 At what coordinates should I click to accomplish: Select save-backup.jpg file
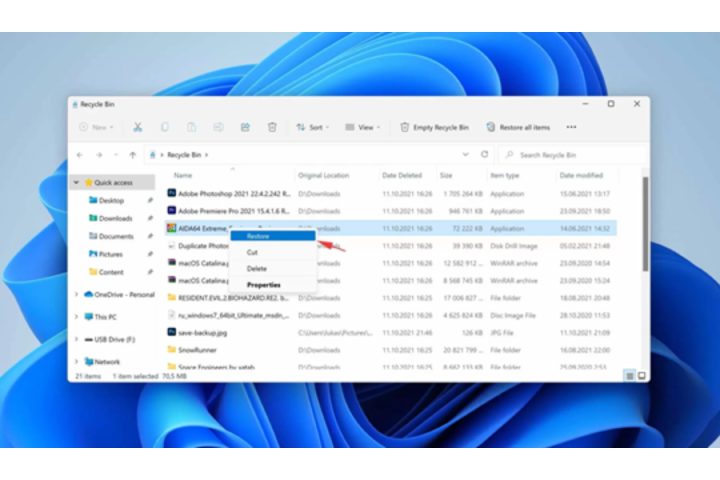(391, 333)
